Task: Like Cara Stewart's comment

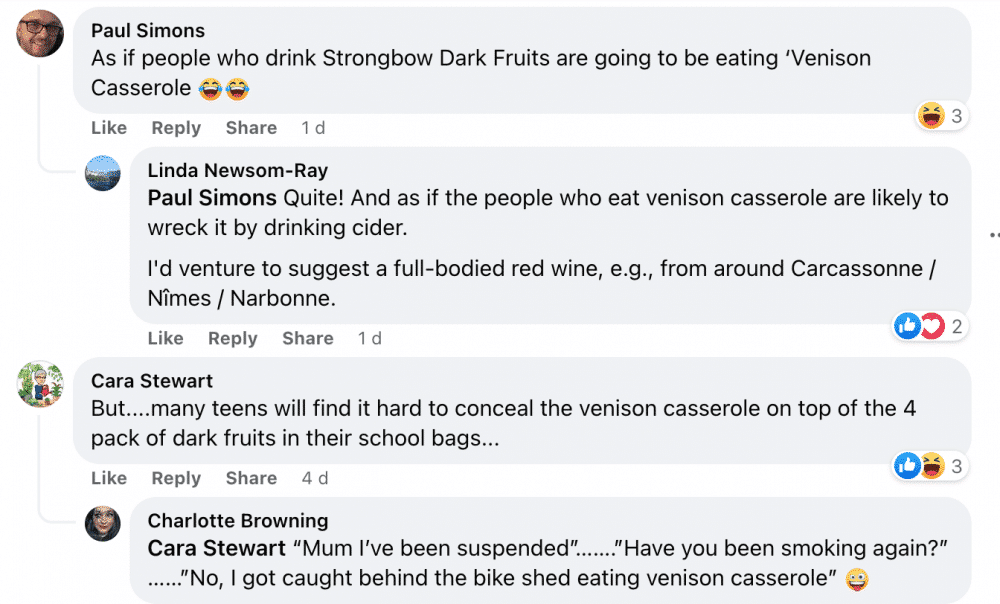Action: pyautogui.click(x=108, y=478)
